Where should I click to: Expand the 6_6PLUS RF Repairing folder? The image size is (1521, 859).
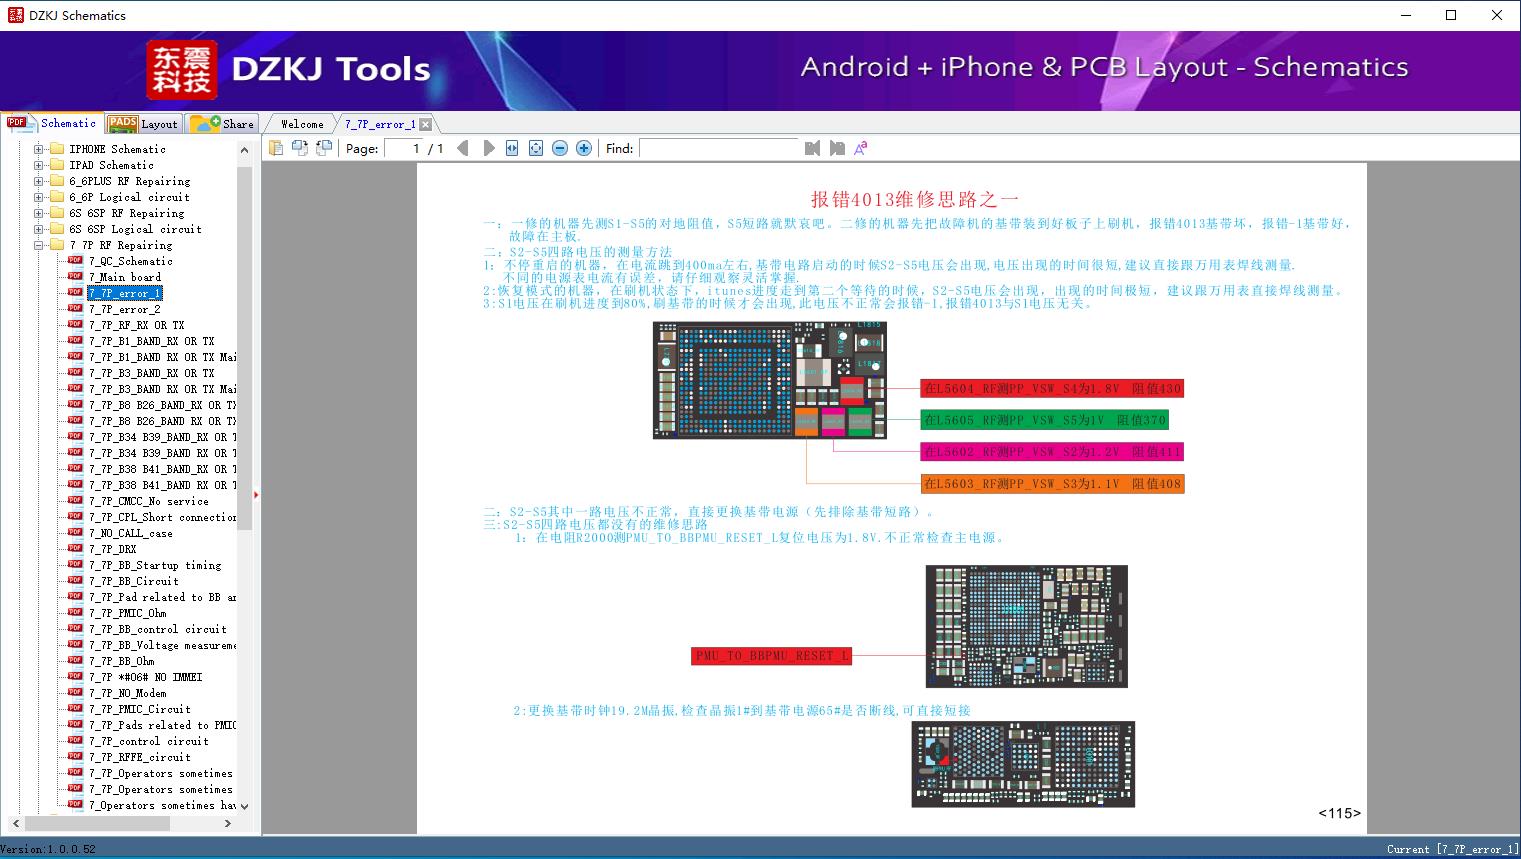(x=39, y=181)
